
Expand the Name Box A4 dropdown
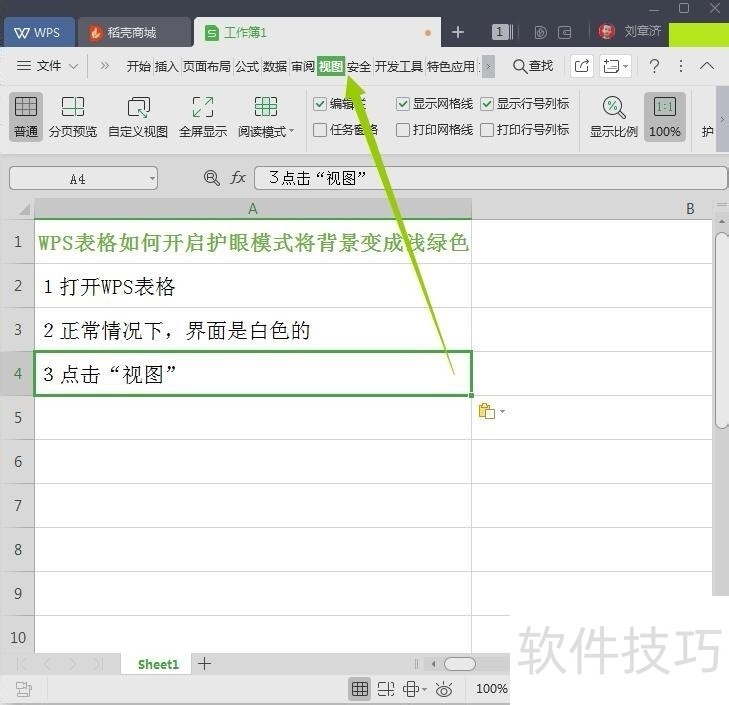[152, 179]
